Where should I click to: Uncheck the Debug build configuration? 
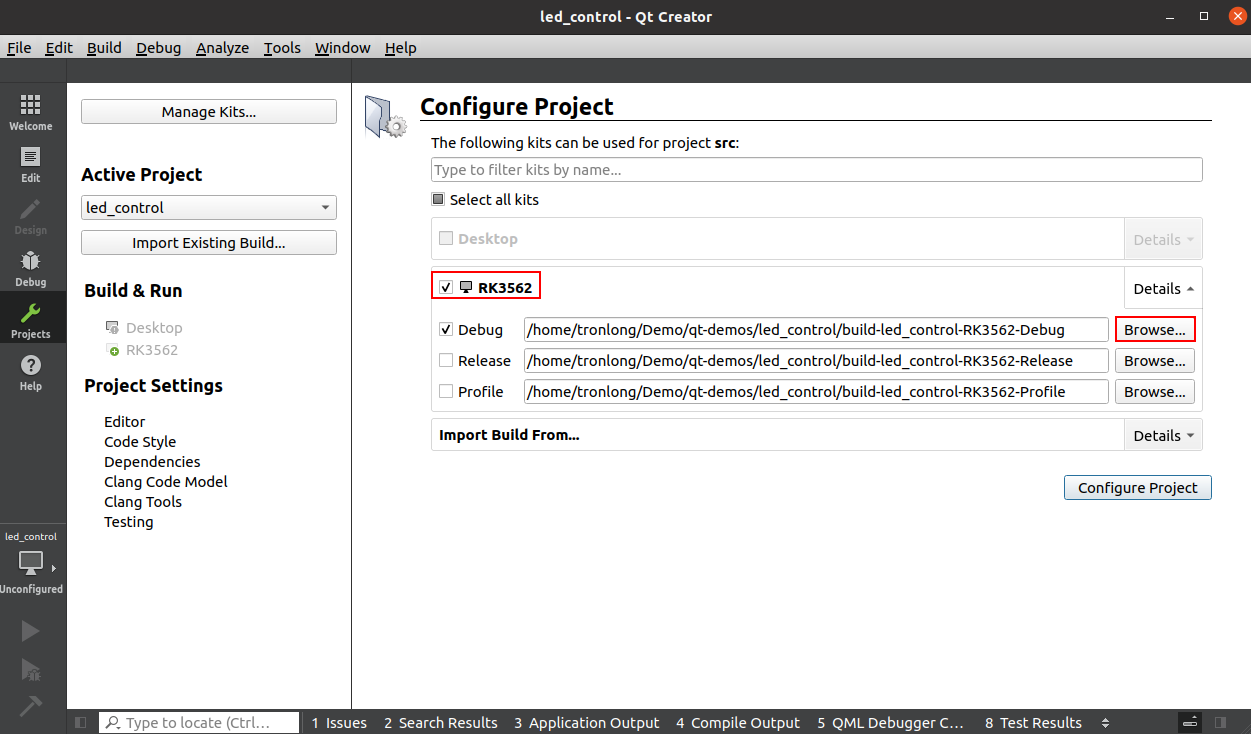[x=446, y=329]
